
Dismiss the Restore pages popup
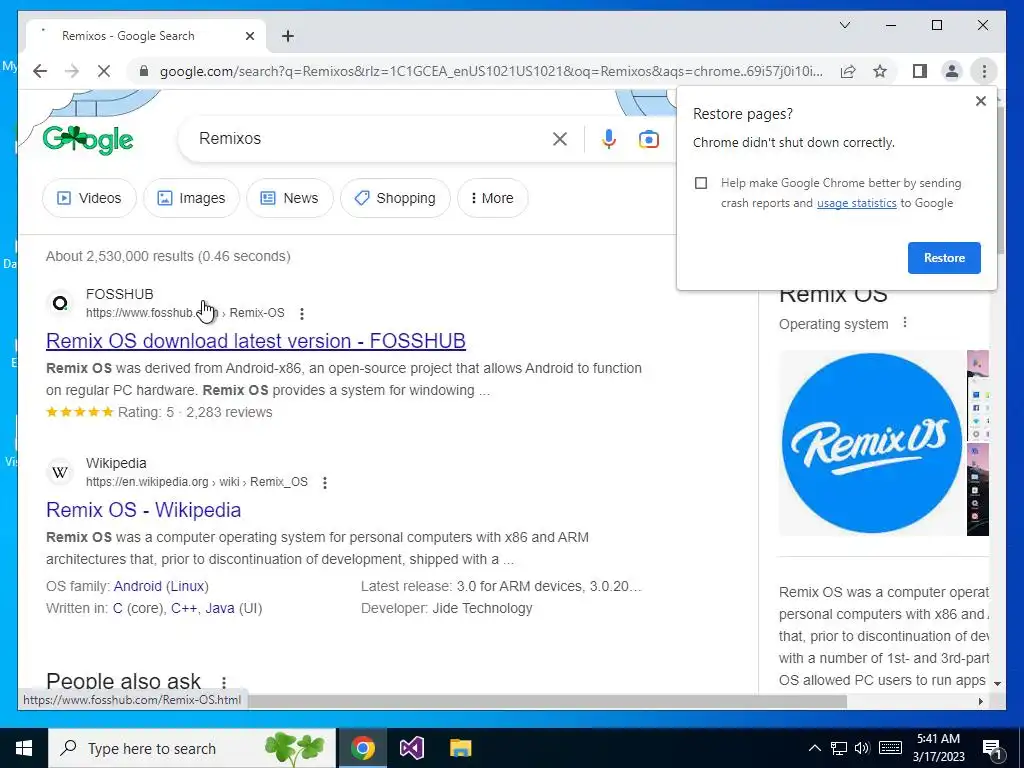coord(980,101)
